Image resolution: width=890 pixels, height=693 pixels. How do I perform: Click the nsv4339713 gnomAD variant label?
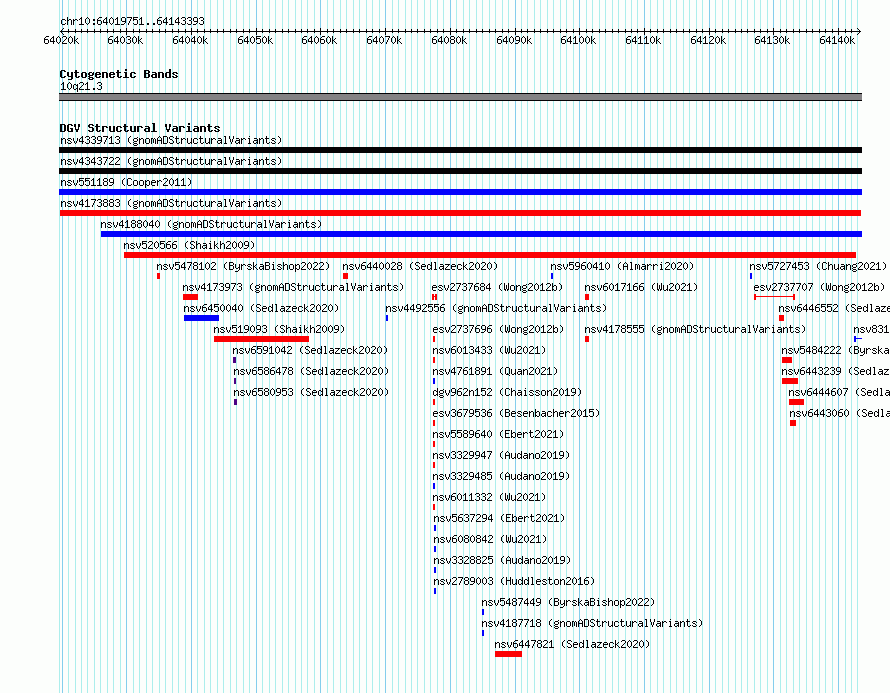[171, 140]
